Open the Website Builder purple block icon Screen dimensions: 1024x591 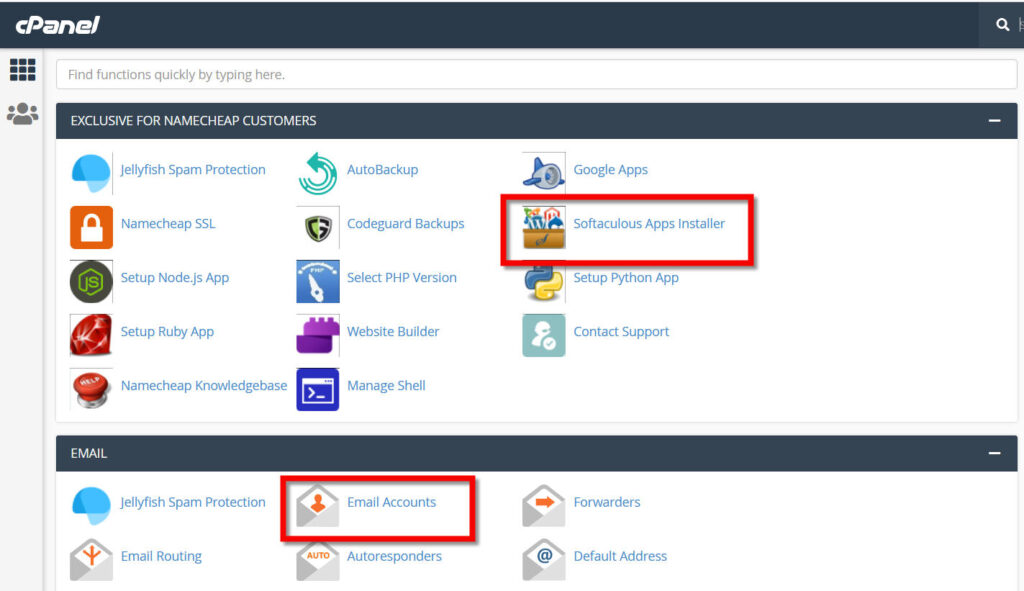coord(317,335)
